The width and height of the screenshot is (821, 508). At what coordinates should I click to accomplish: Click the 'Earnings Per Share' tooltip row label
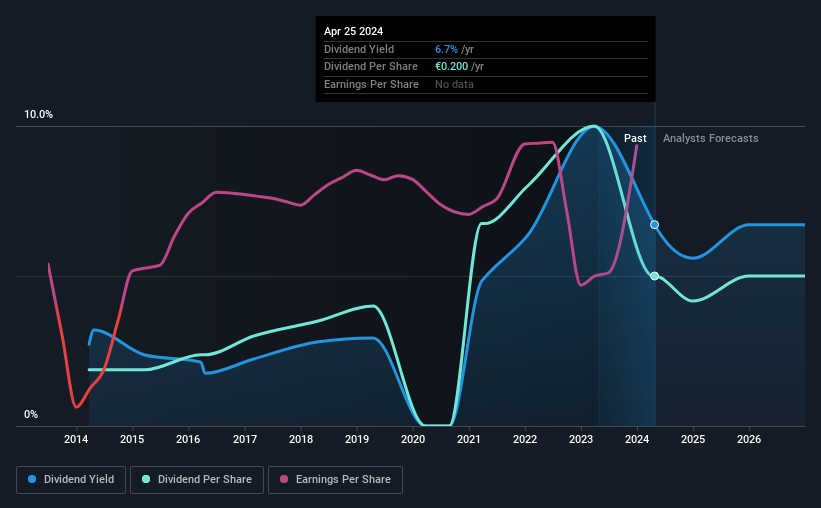coord(371,84)
